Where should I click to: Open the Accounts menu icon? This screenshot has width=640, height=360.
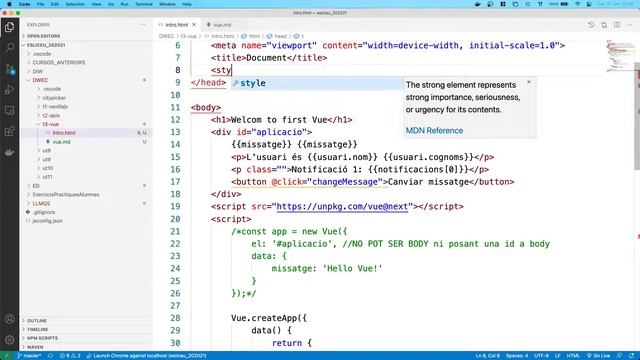tap(9, 319)
